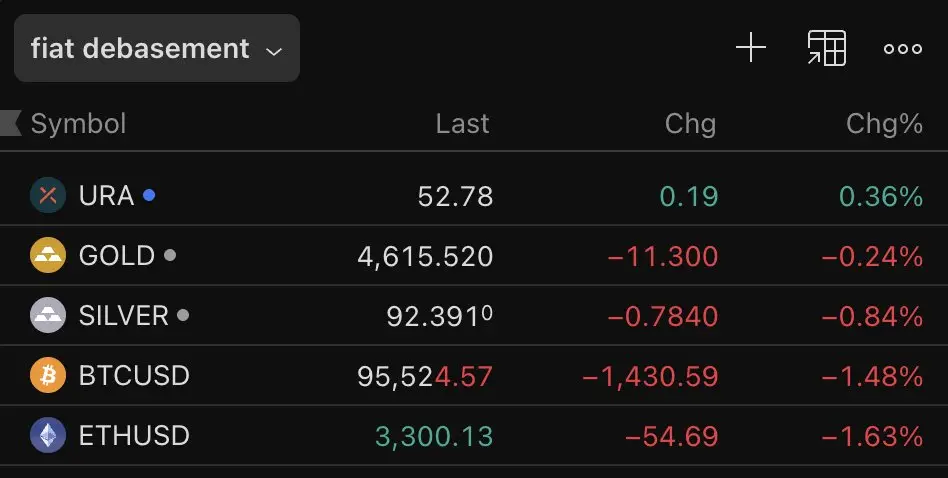Select the BTCUSD symbol name
This screenshot has height=478, width=948.
click(134, 376)
